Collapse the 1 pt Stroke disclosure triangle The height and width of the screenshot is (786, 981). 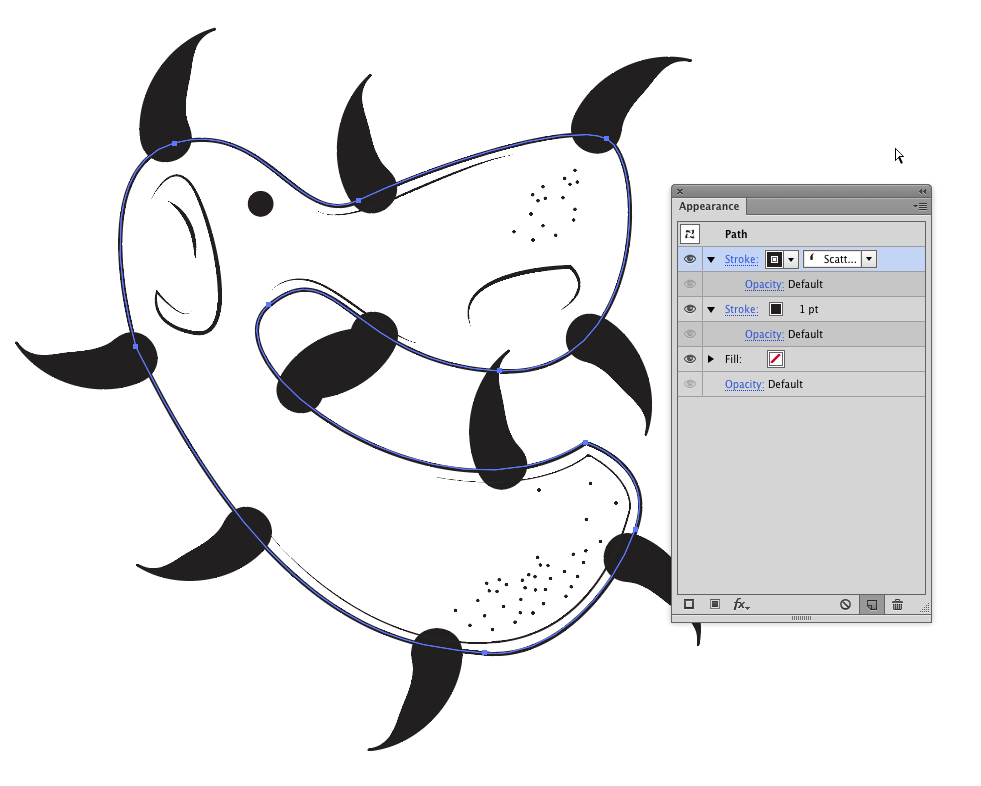711,309
